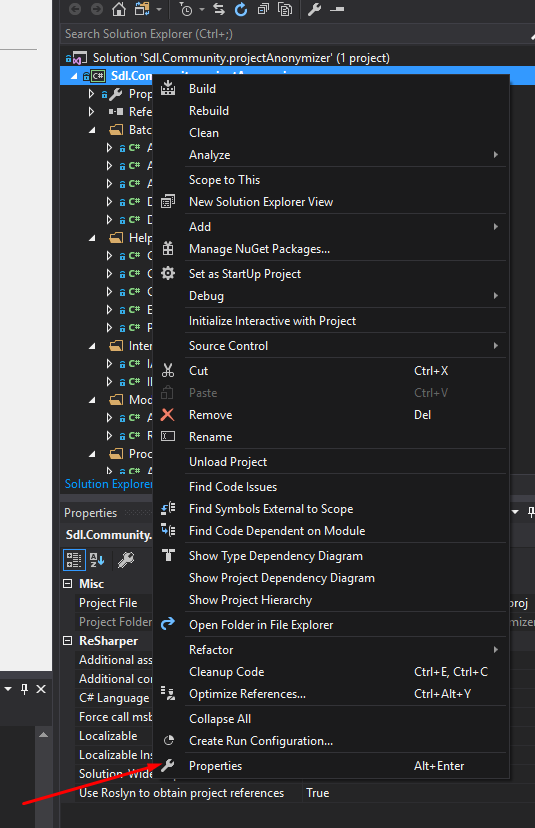Click the Solution Explorer search field

(297, 34)
